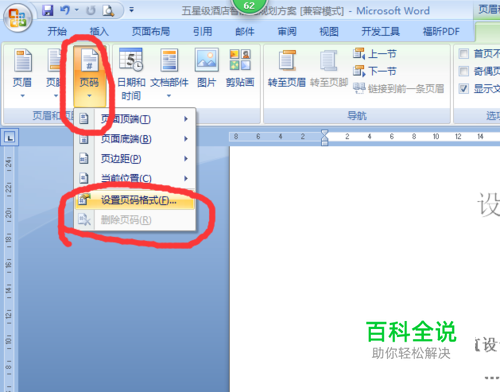Open 页边距(P) submenu

[135, 159]
